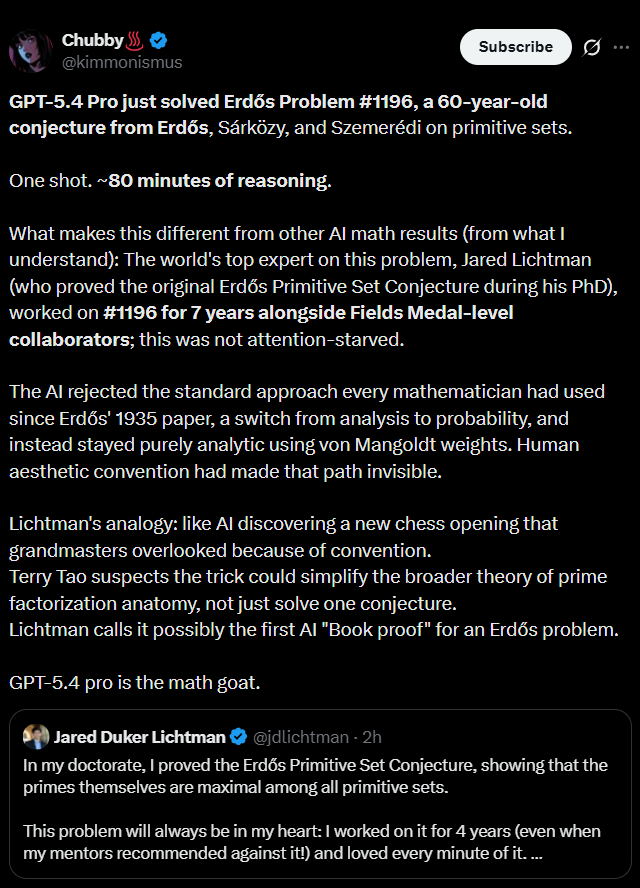Click the bold Erdős Problem #1196 headline
This screenshot has width=640, height=888.
(x=278, y=114)
